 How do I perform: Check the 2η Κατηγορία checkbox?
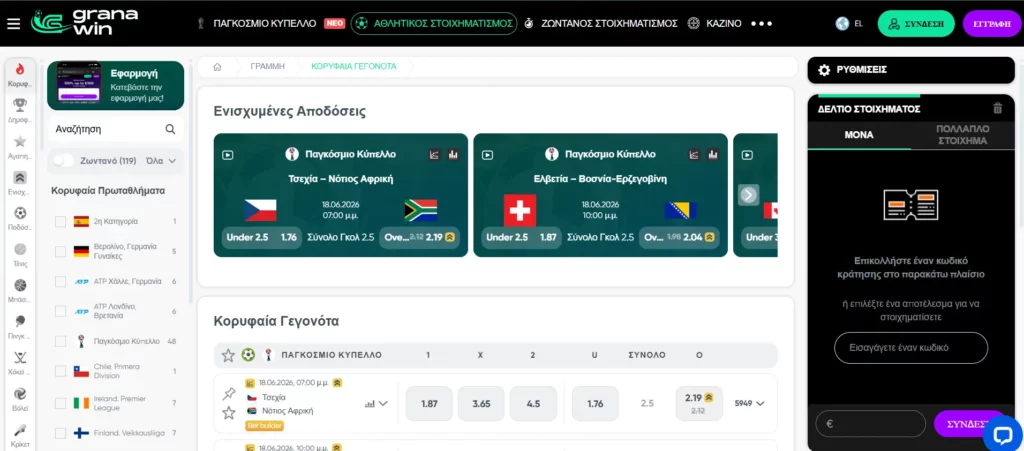pyautogui.click(x=60, y=222)
